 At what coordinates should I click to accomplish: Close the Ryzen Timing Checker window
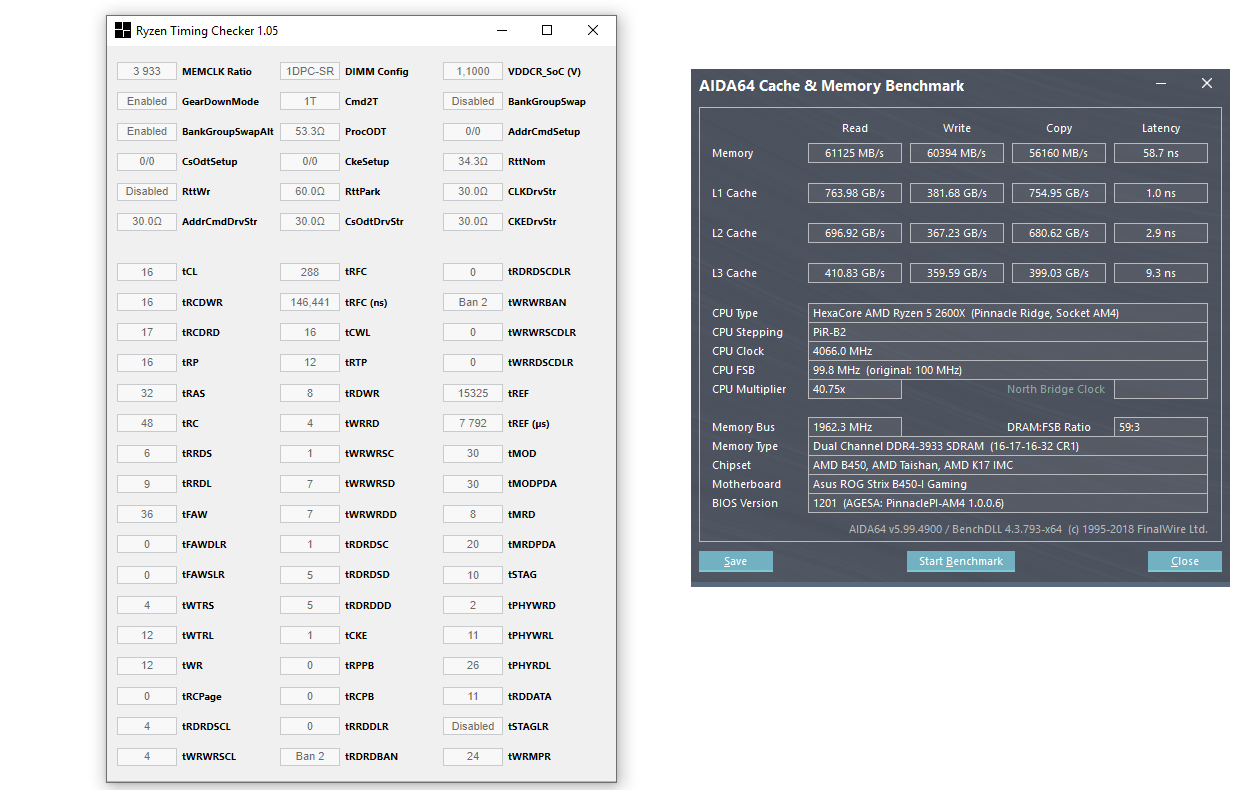point(593,30)
